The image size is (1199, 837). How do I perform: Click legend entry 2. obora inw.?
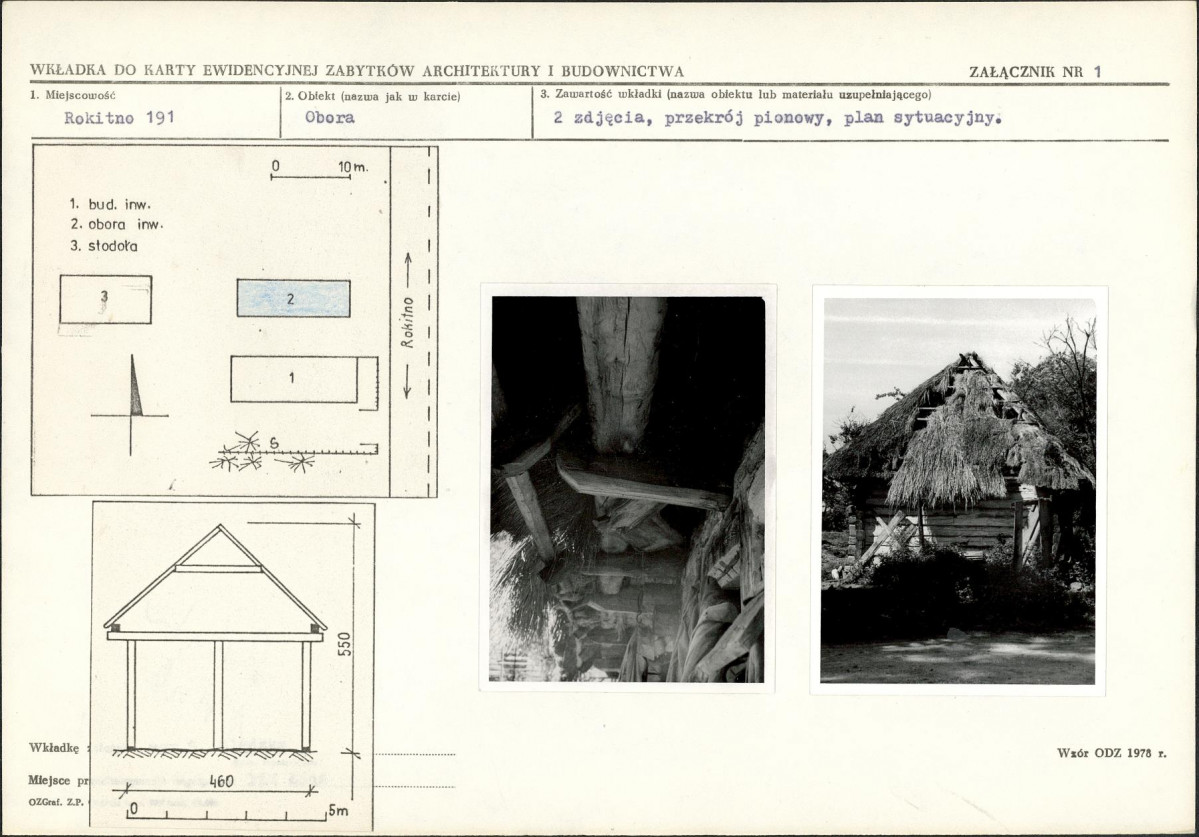click(117, 225)
